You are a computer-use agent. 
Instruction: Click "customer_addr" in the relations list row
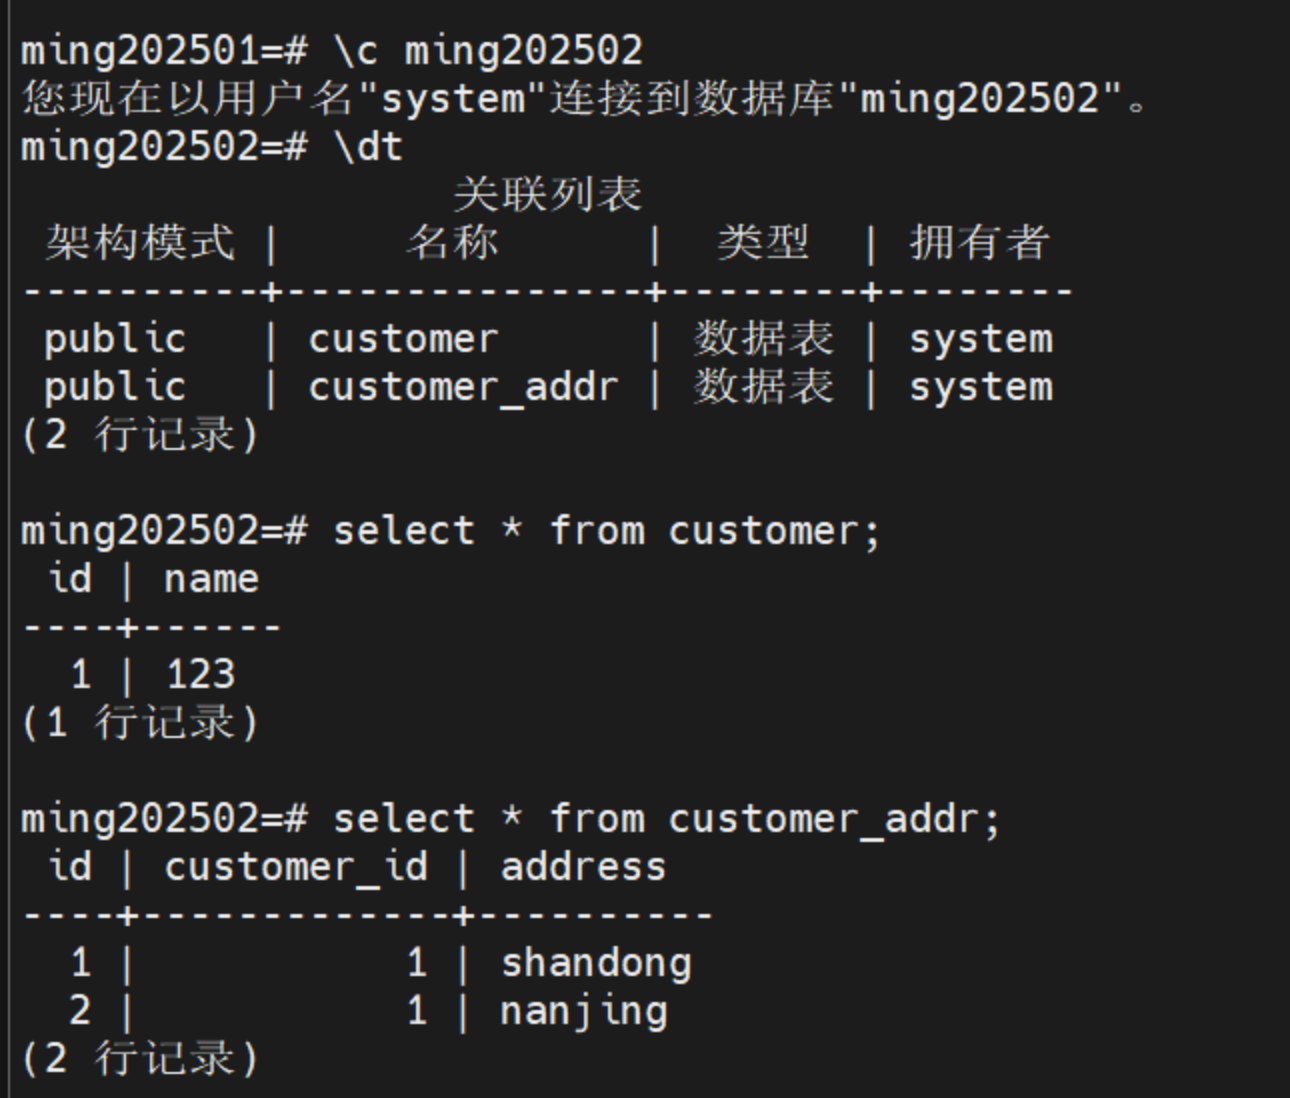(x=463, y=387)
